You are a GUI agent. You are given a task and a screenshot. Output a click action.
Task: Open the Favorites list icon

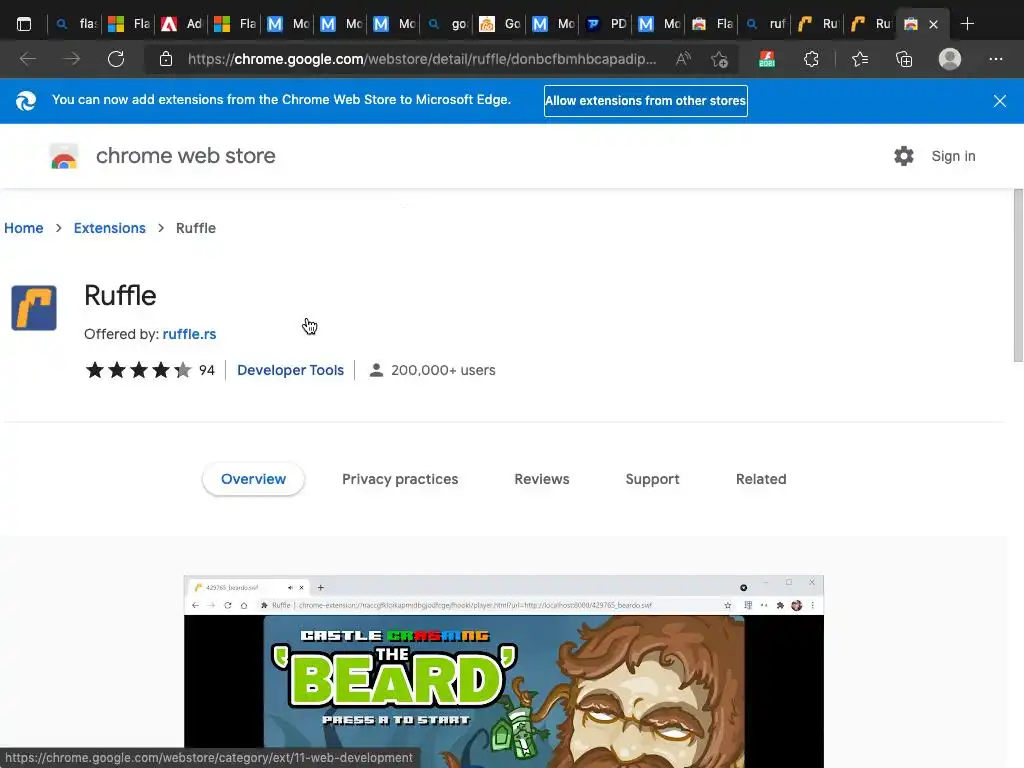click(x=859, y=59)
